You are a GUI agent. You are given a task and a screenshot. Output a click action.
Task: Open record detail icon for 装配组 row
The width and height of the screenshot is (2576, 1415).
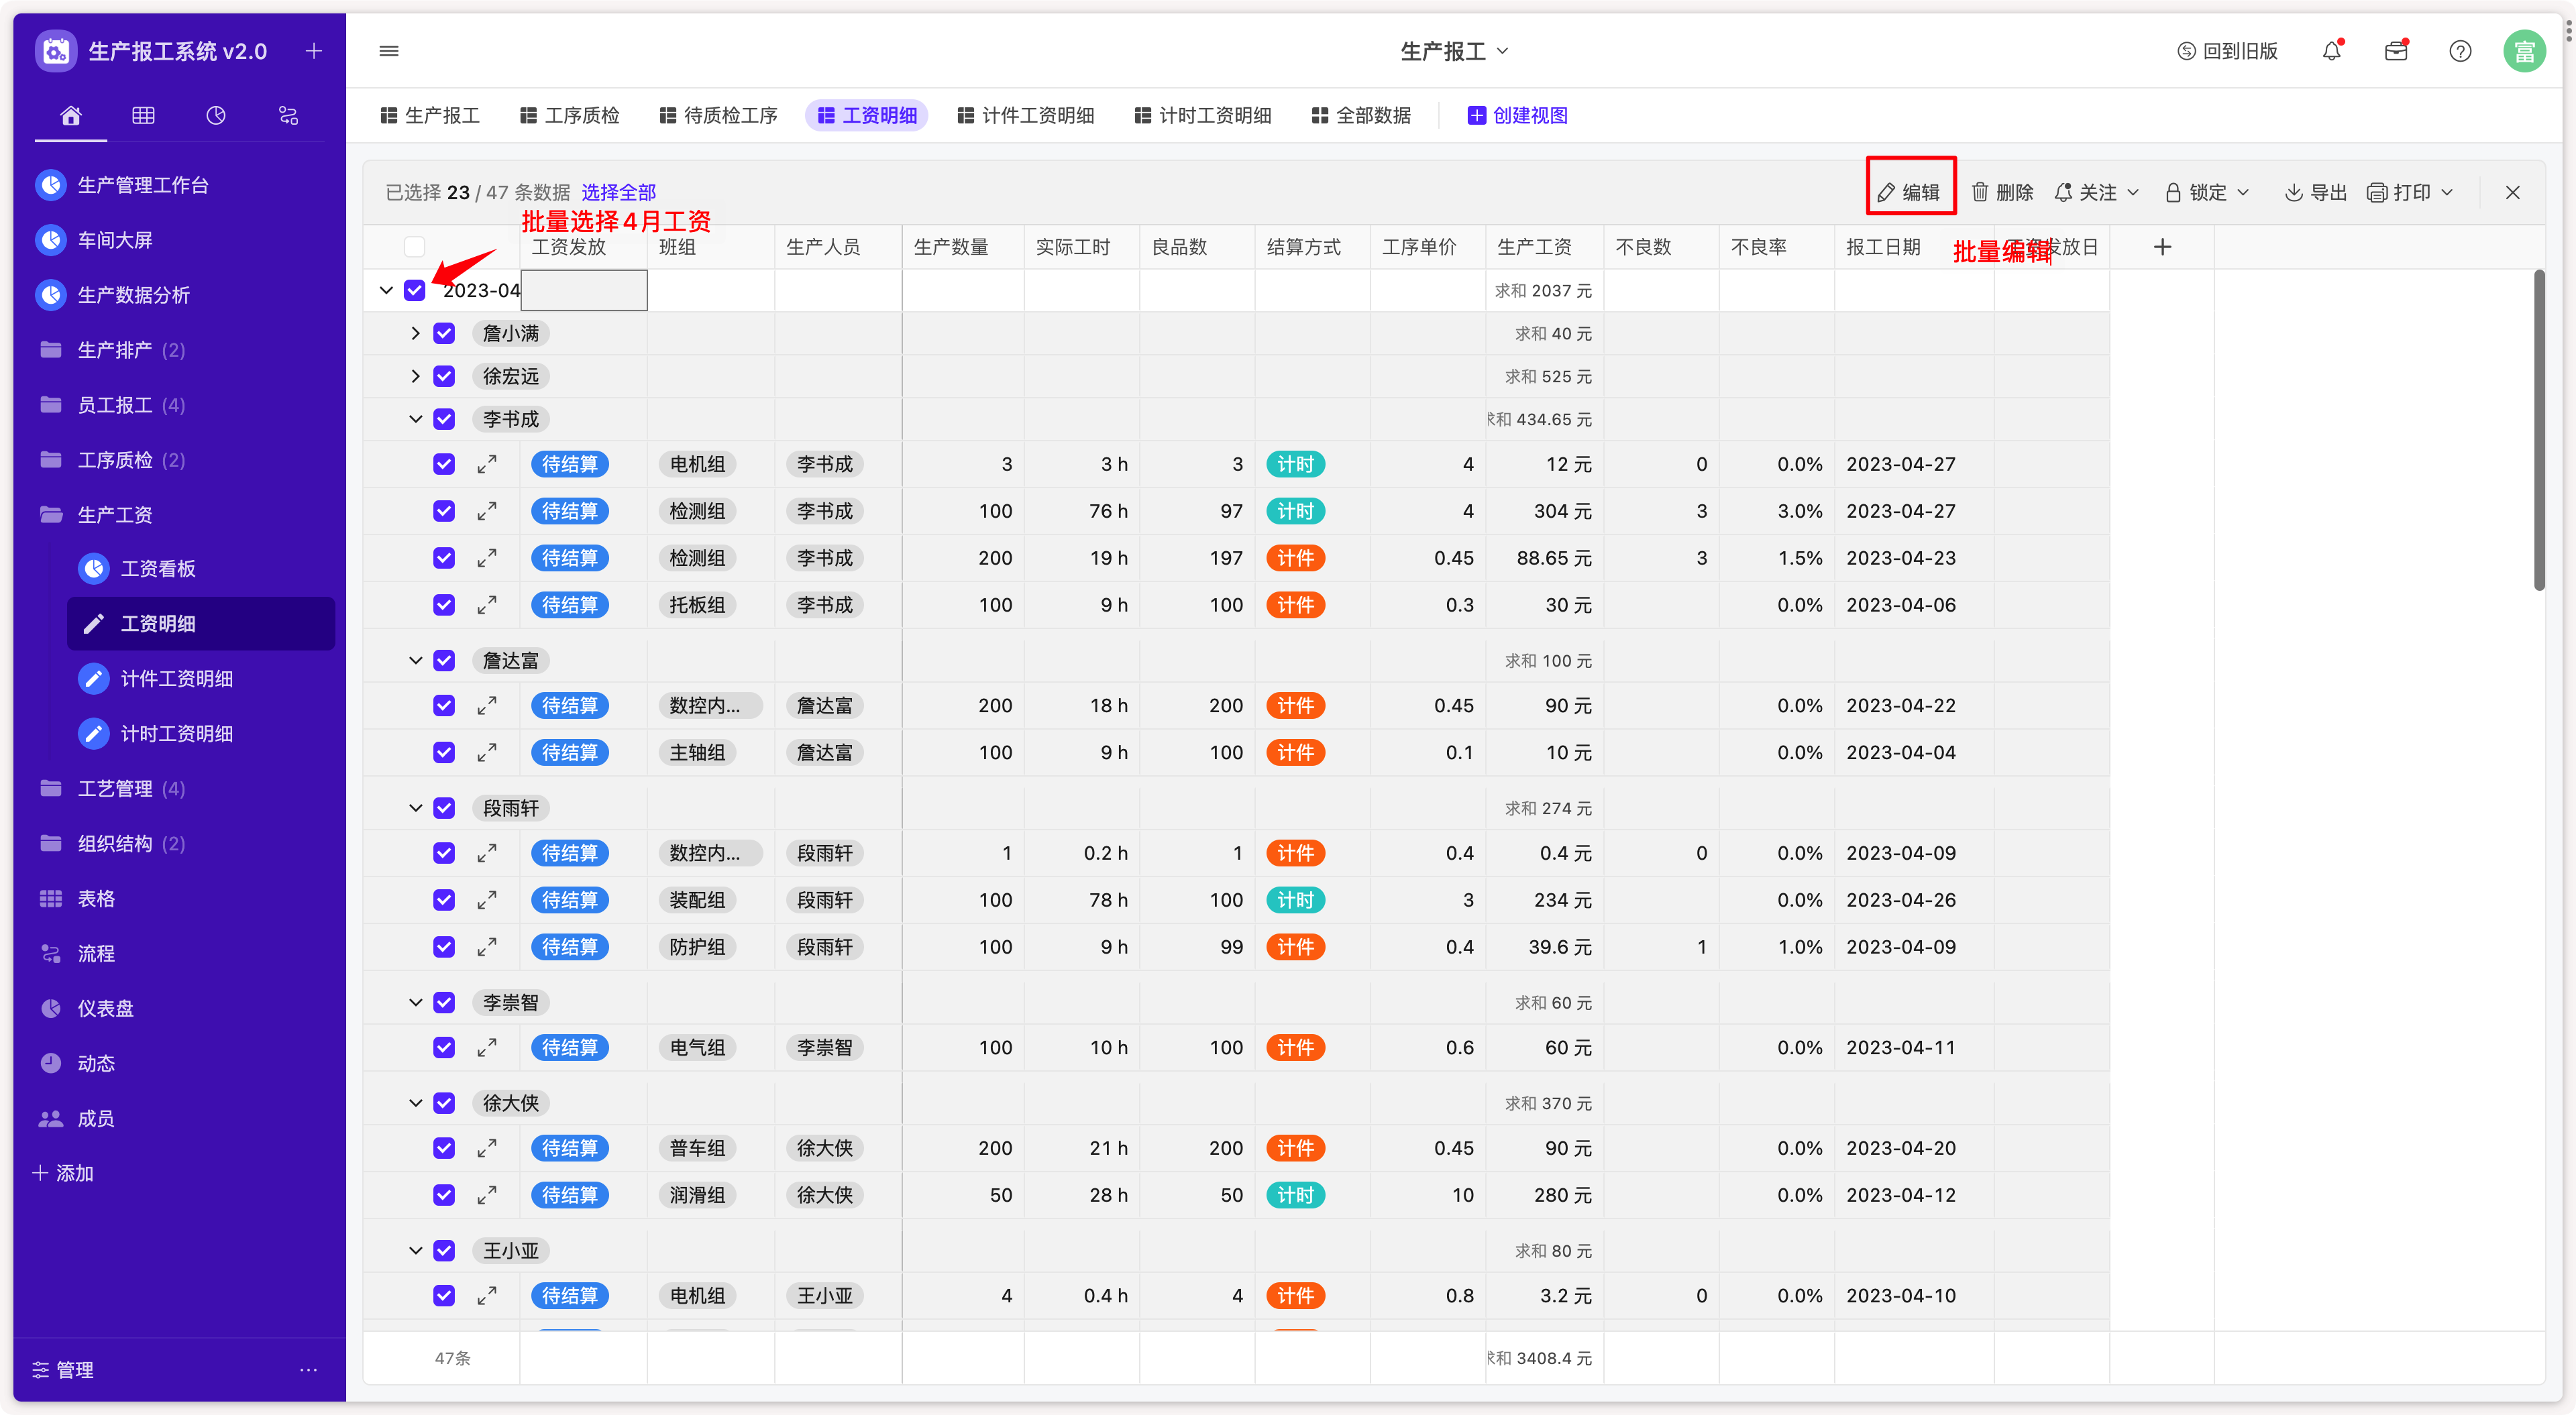click(x=487, y=900)
